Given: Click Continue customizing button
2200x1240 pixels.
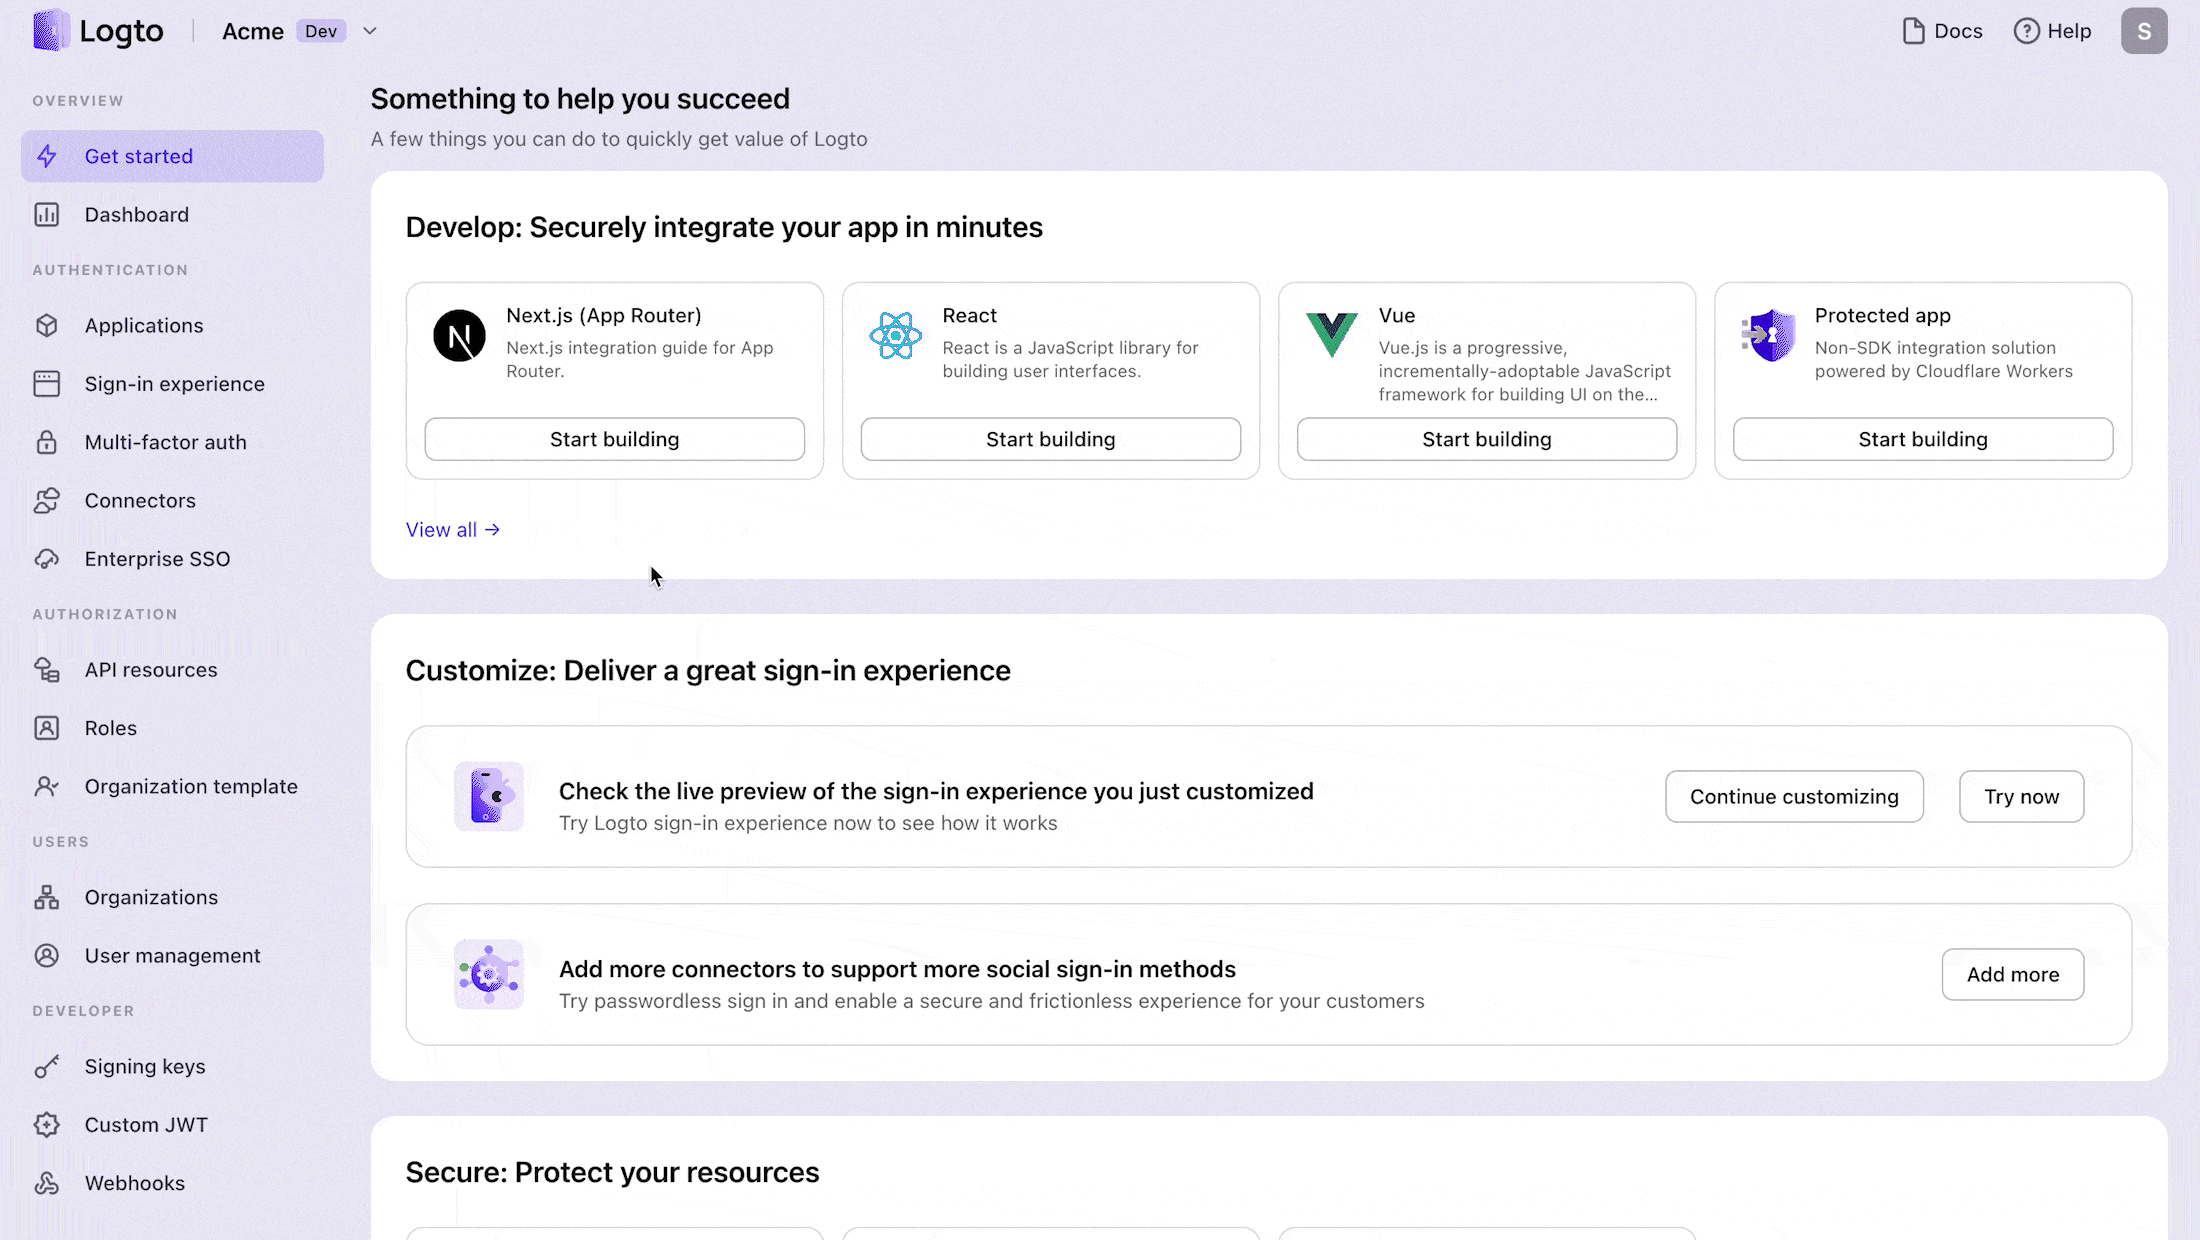Looking at the screenshot, I should (1793, 797).
